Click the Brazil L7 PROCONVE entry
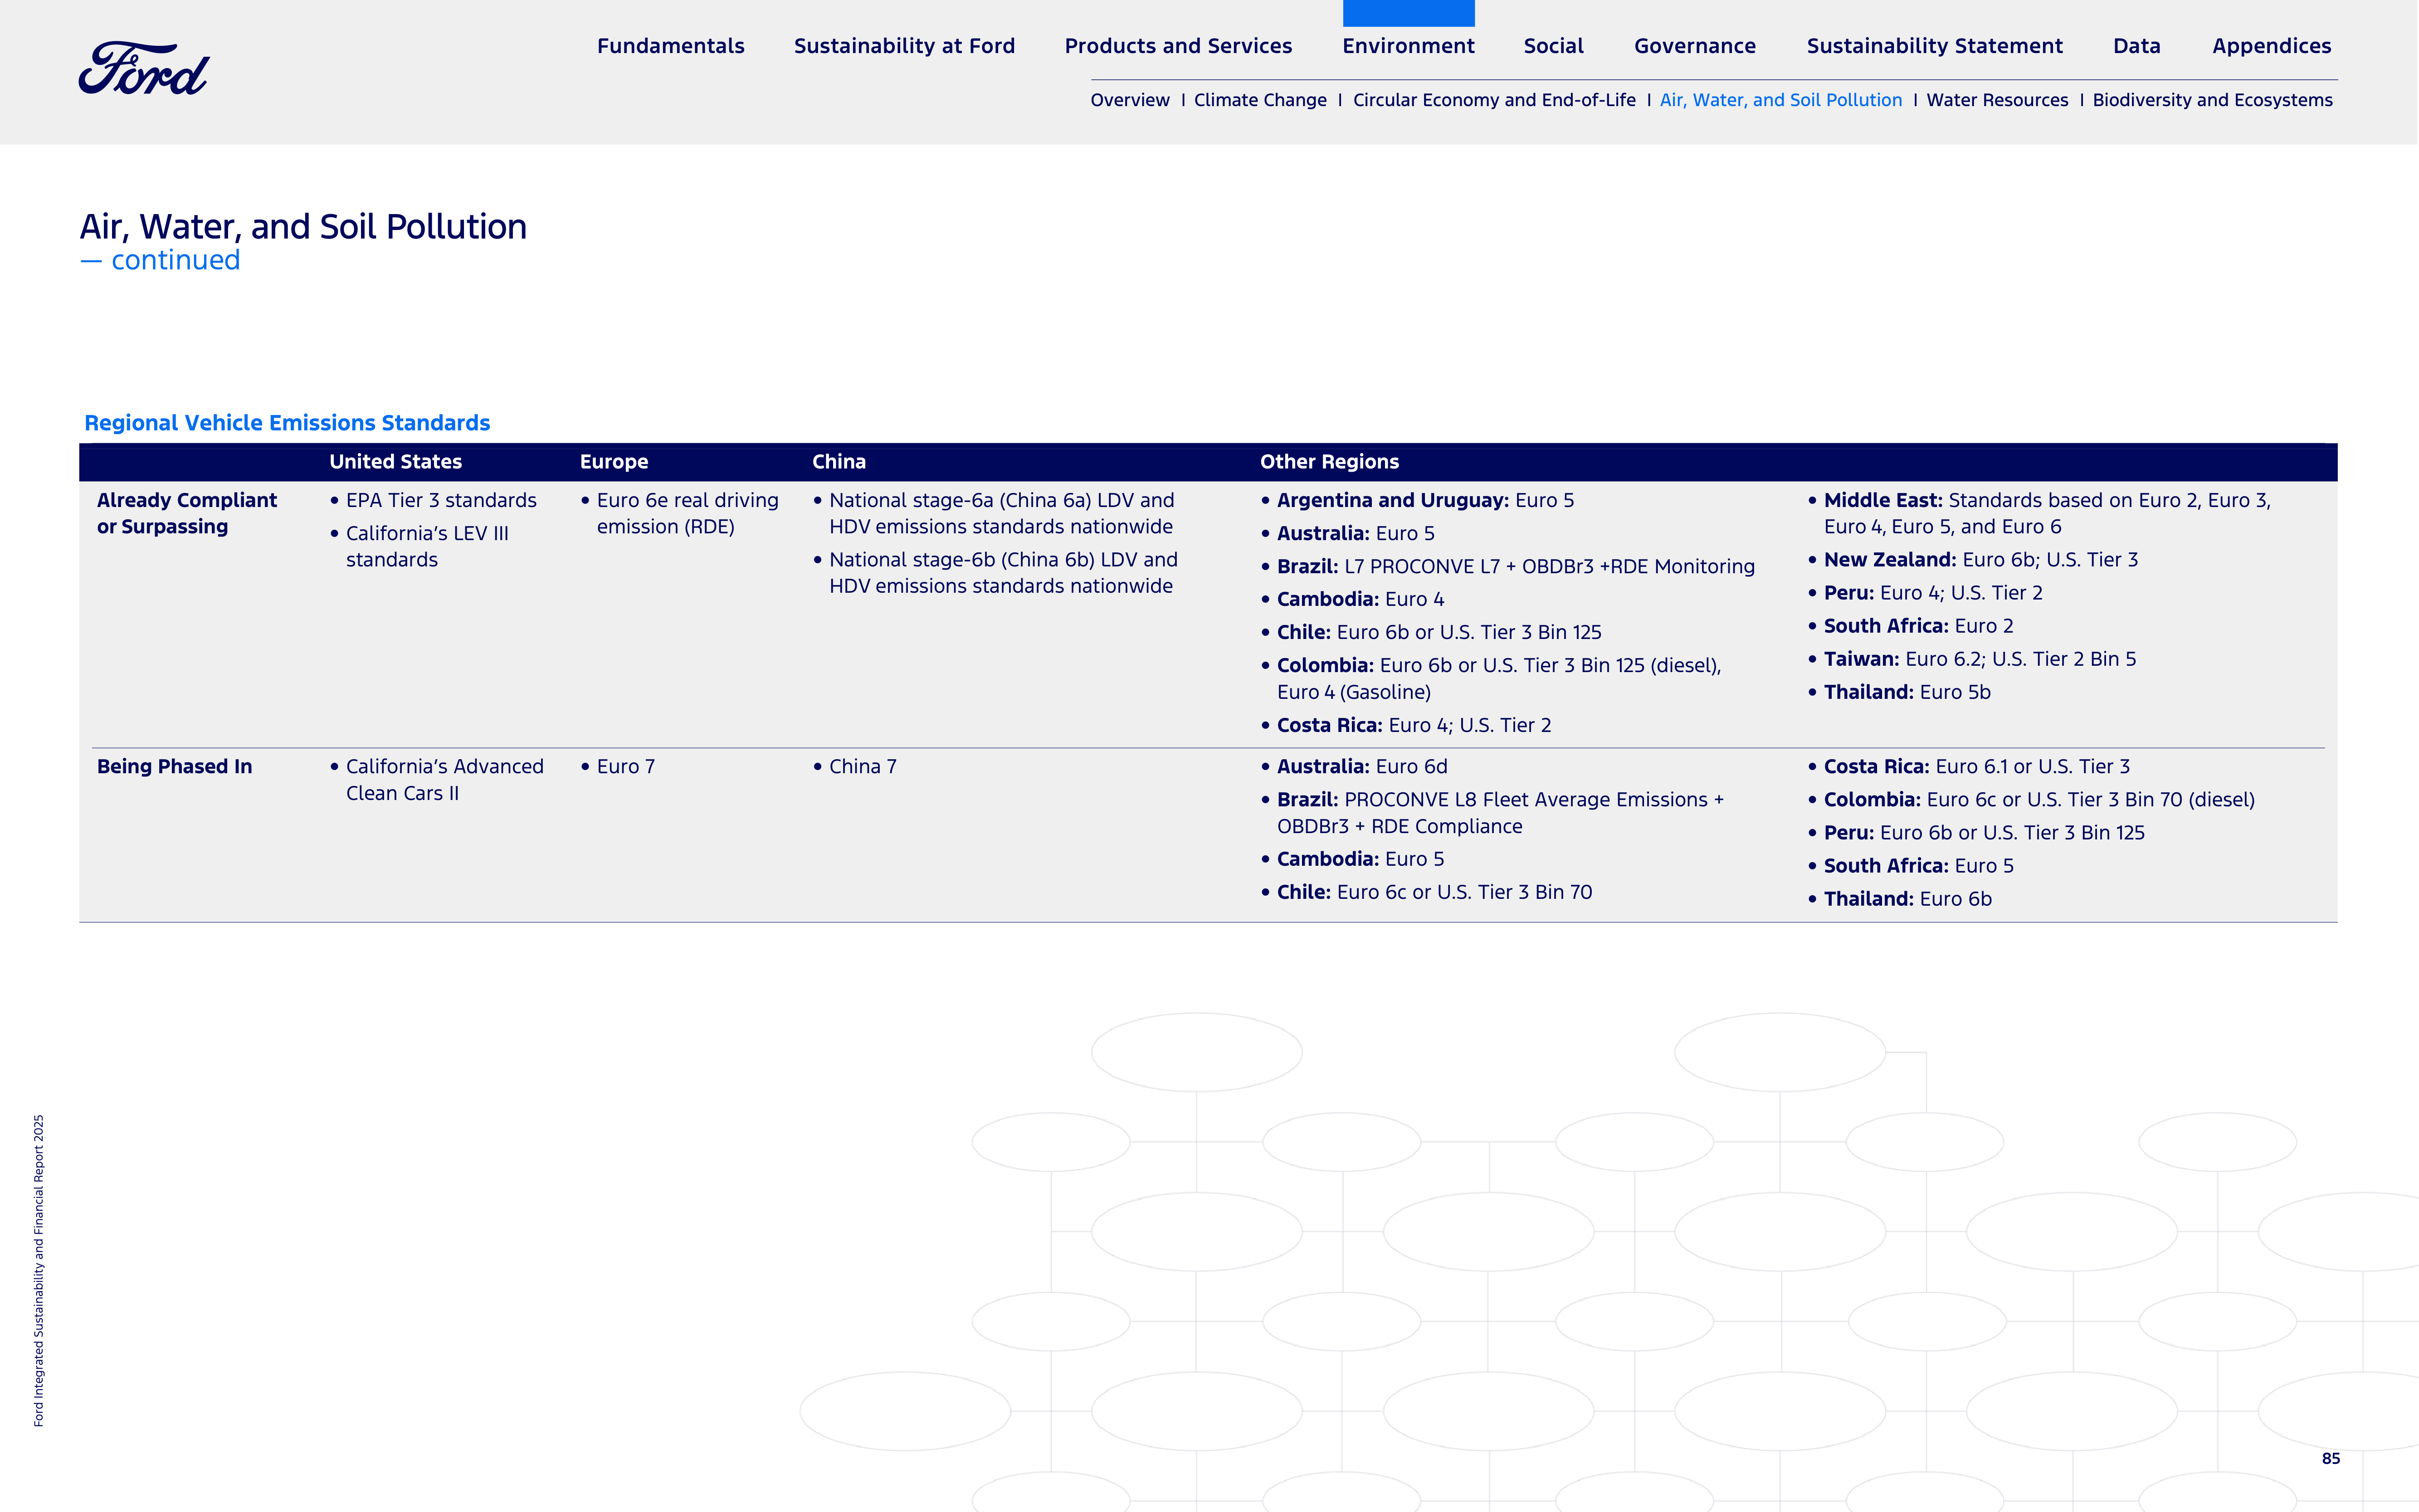 1515,567
